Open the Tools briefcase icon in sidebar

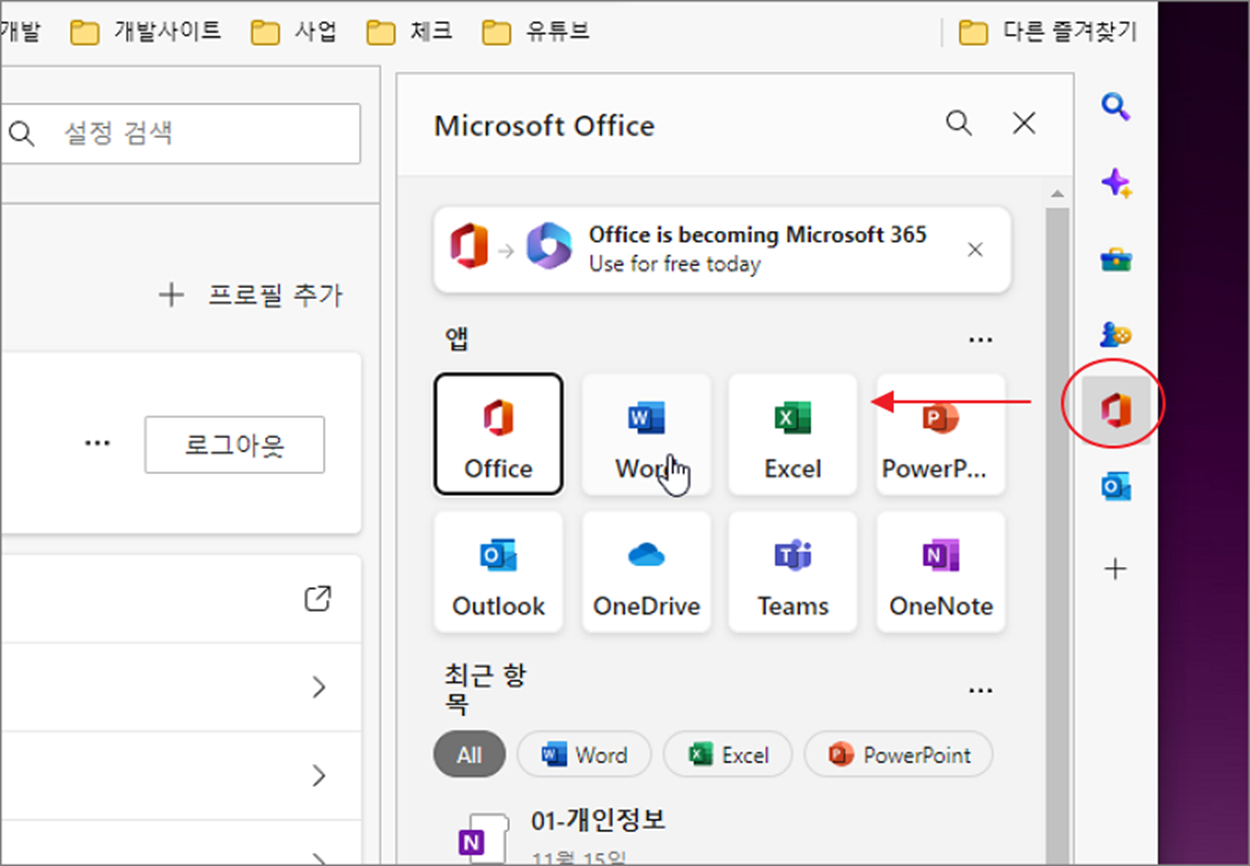pos(1116,260)
